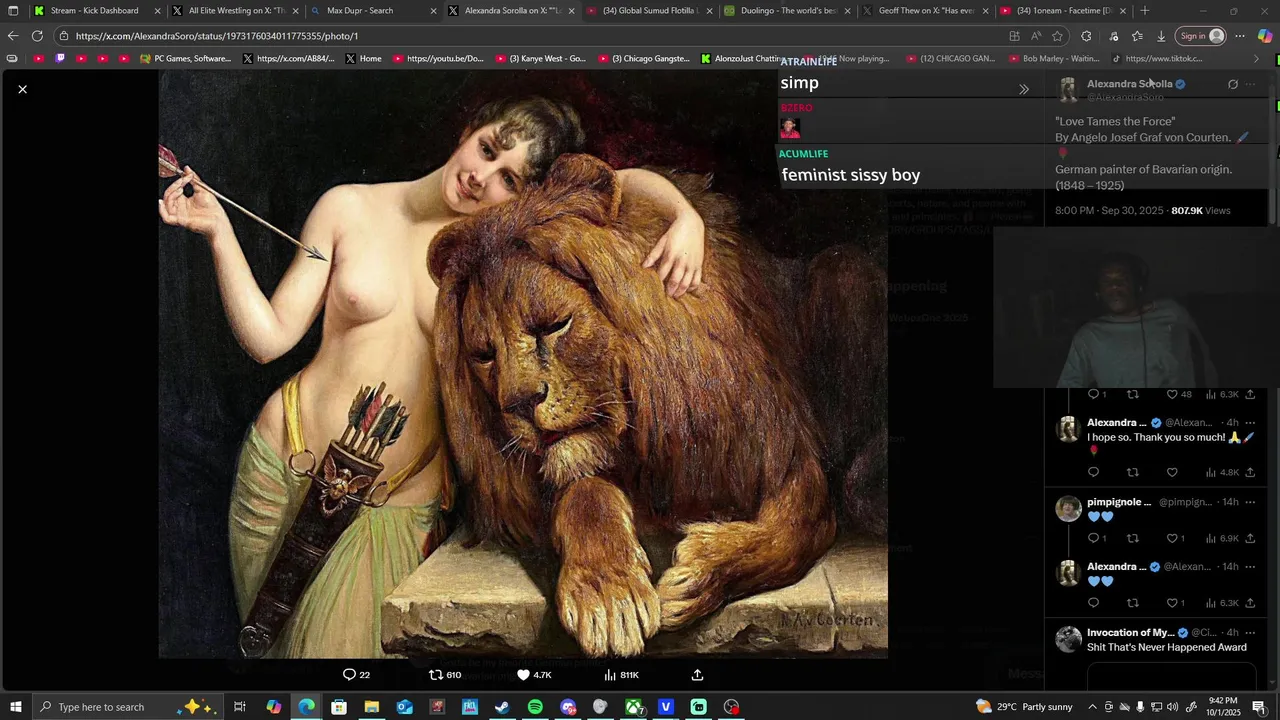Image resolution: width=1280 pixels, height=720 pixels.
Task: Like the 'I hope so. Thank you' reply
Action: [1172, 472]
